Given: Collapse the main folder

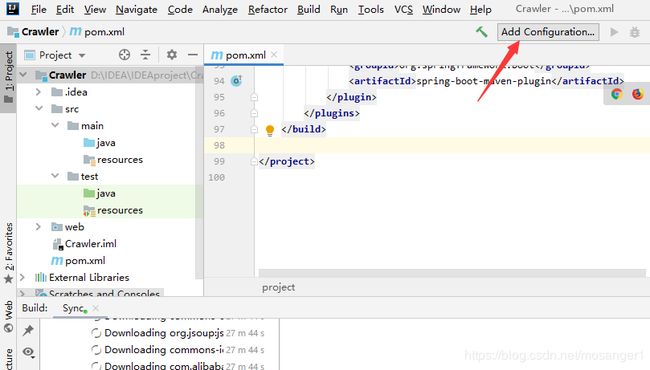Looking at the screenshot, I should [x=55, y=125].
